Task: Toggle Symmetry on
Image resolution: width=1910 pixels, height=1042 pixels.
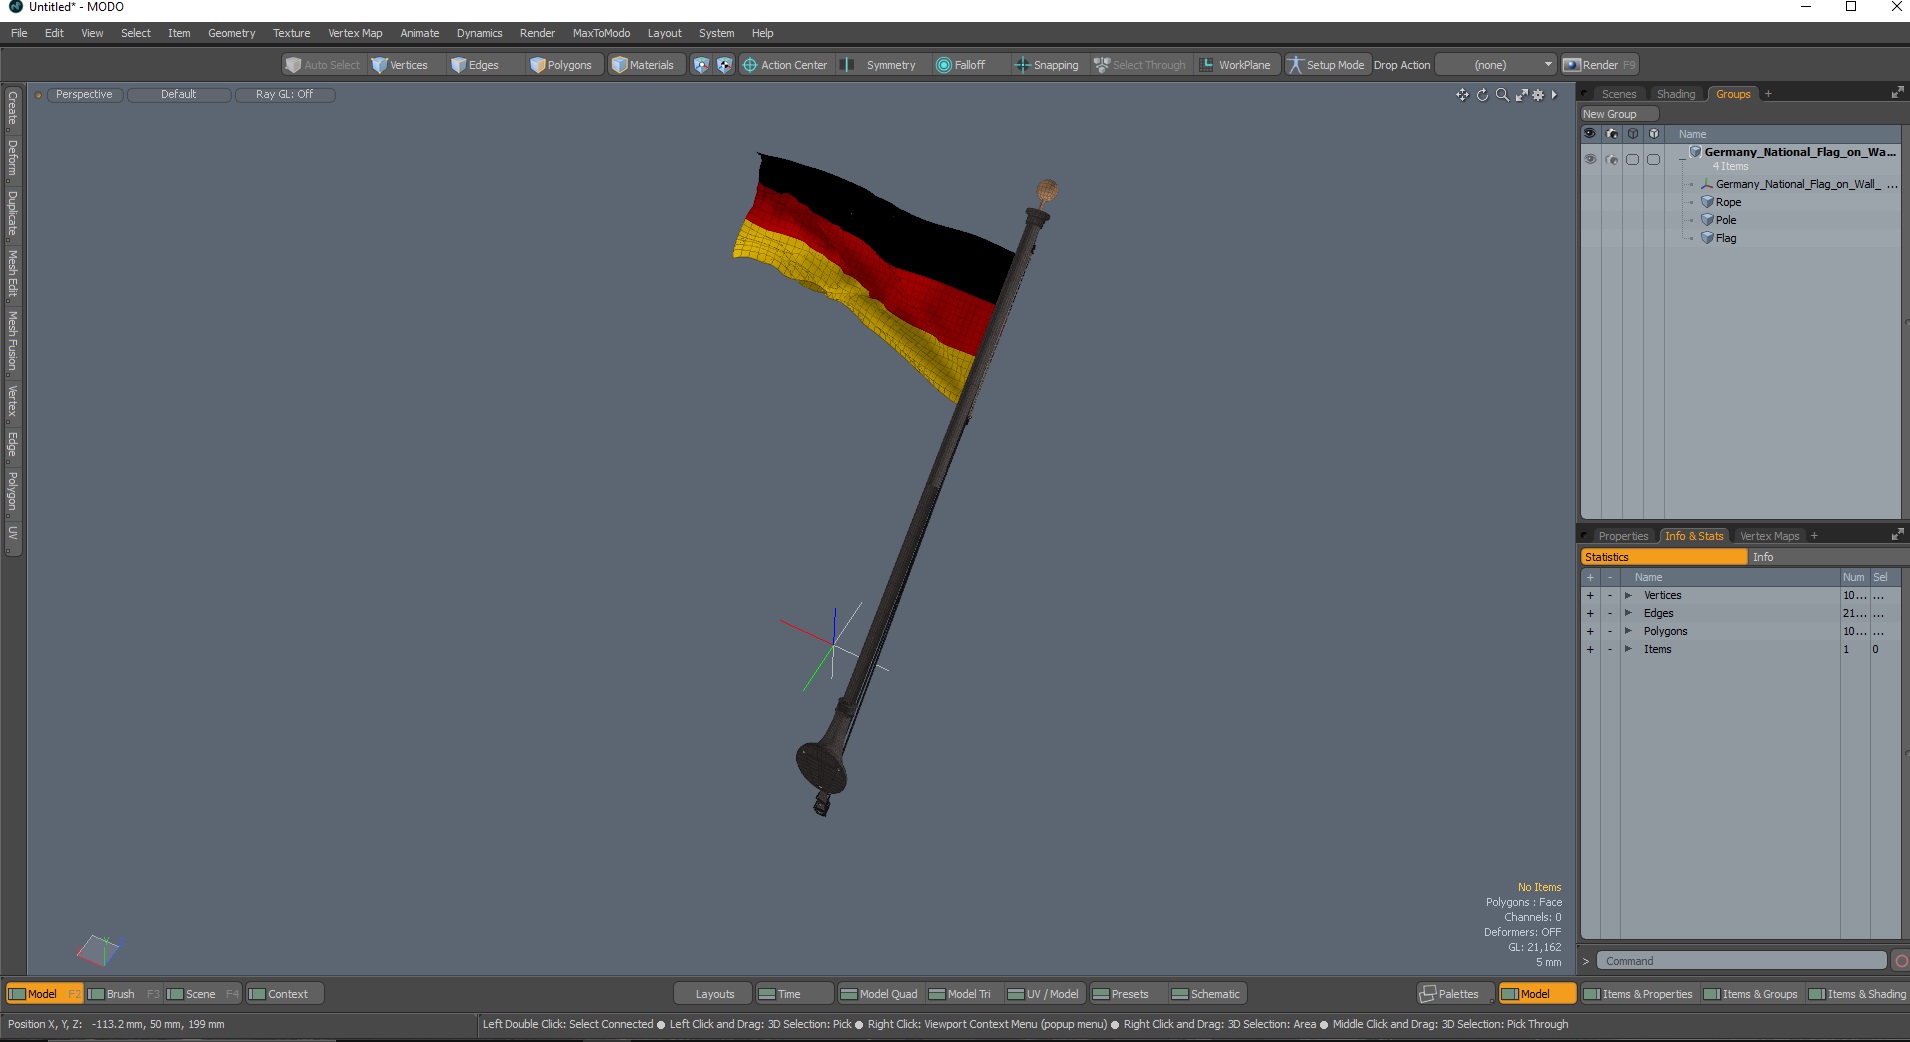Action: tap(880, 65)
